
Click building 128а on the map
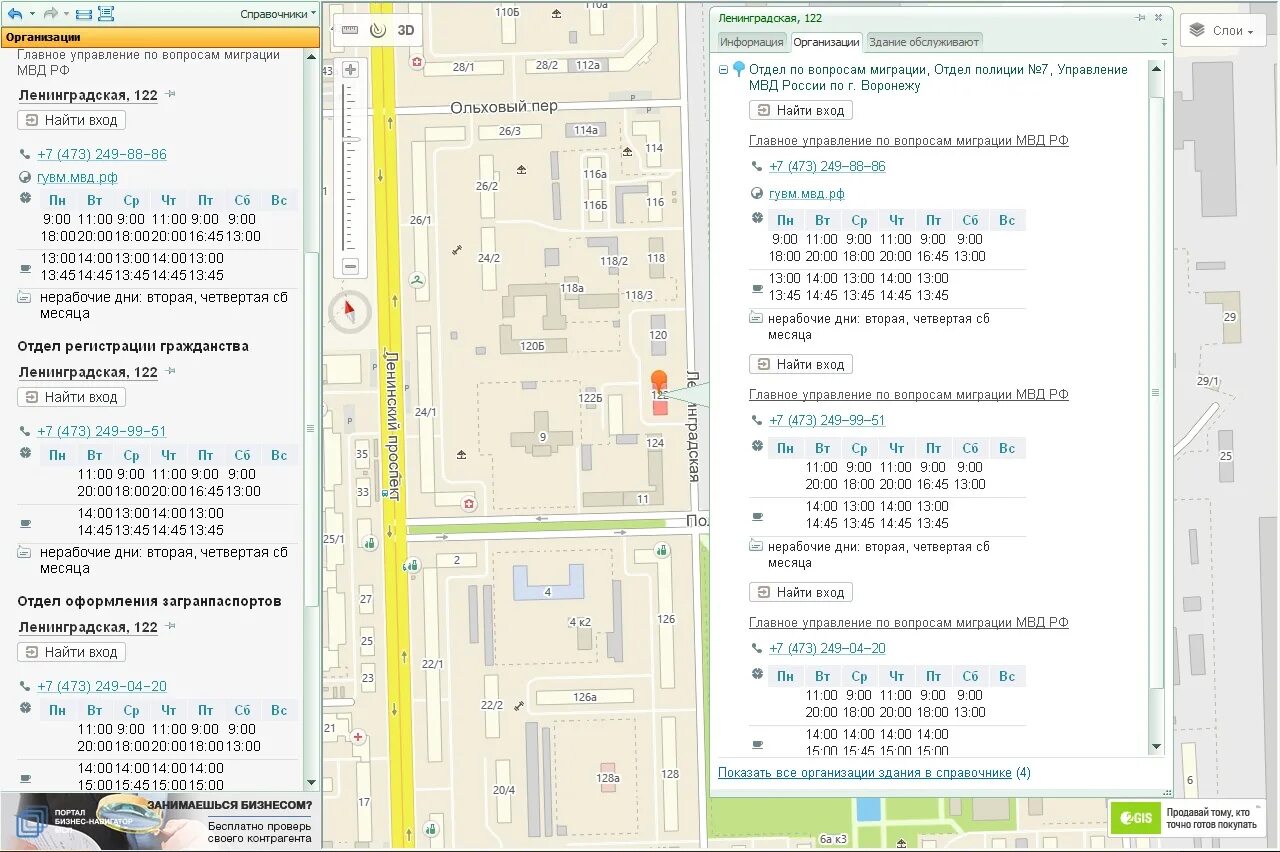point(607,778)
